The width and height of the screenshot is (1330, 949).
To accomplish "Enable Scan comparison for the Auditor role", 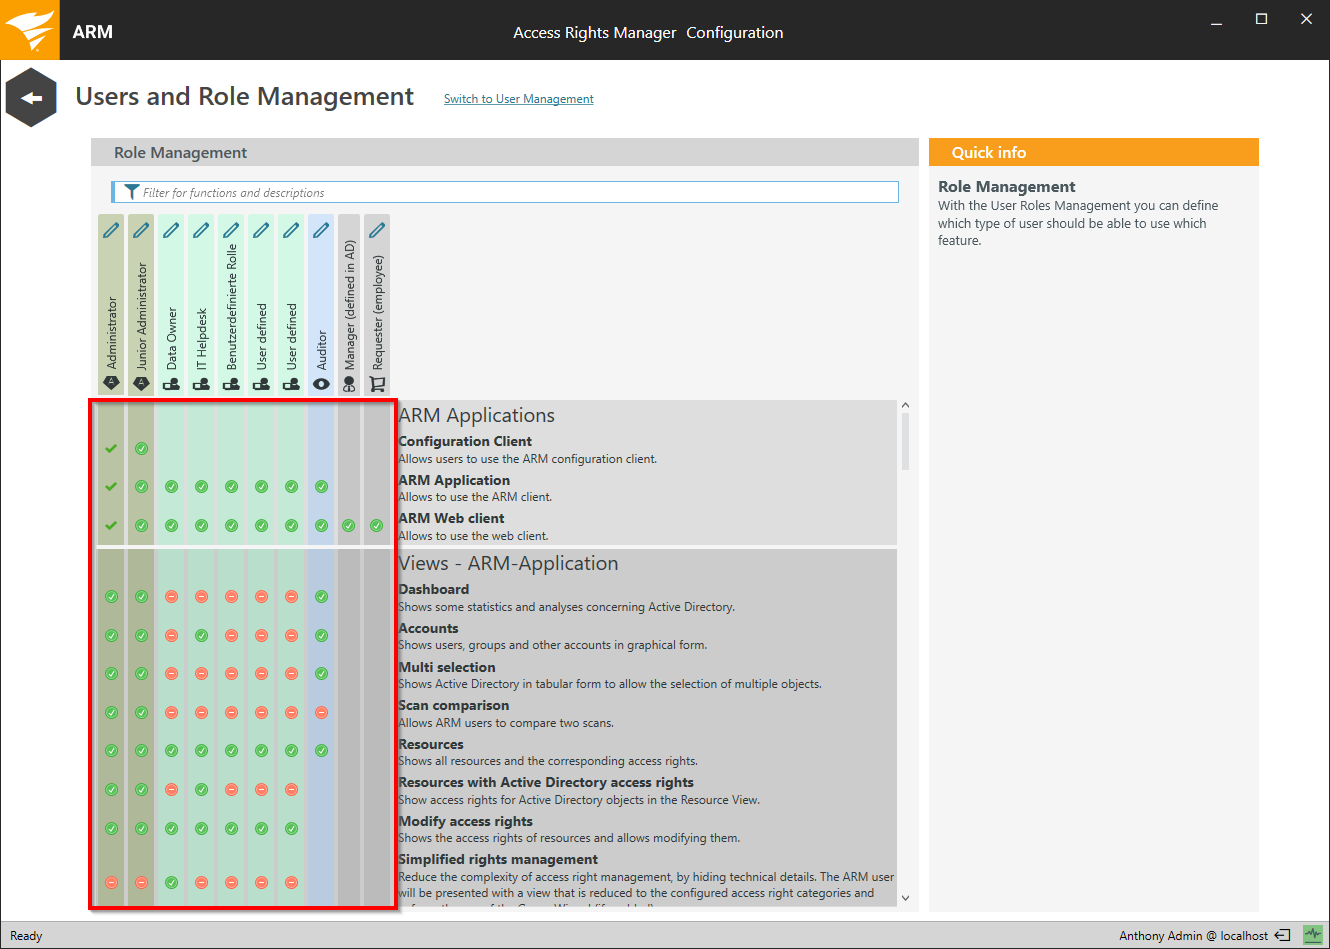I will pos(321,713).
